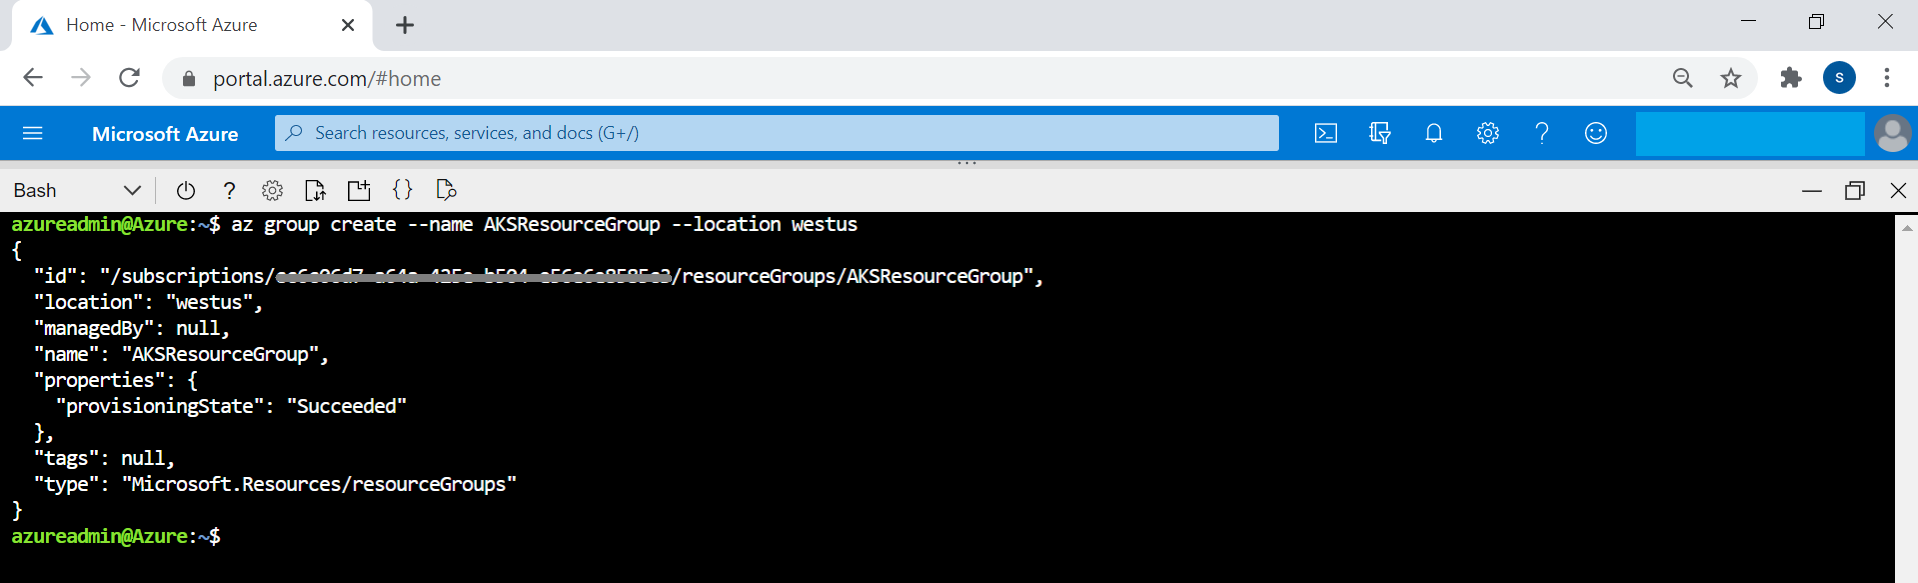Open the Azure portal hamburger menu
Screen dimensions: 1918x583
pyautogui.click(x=33, y=133)
